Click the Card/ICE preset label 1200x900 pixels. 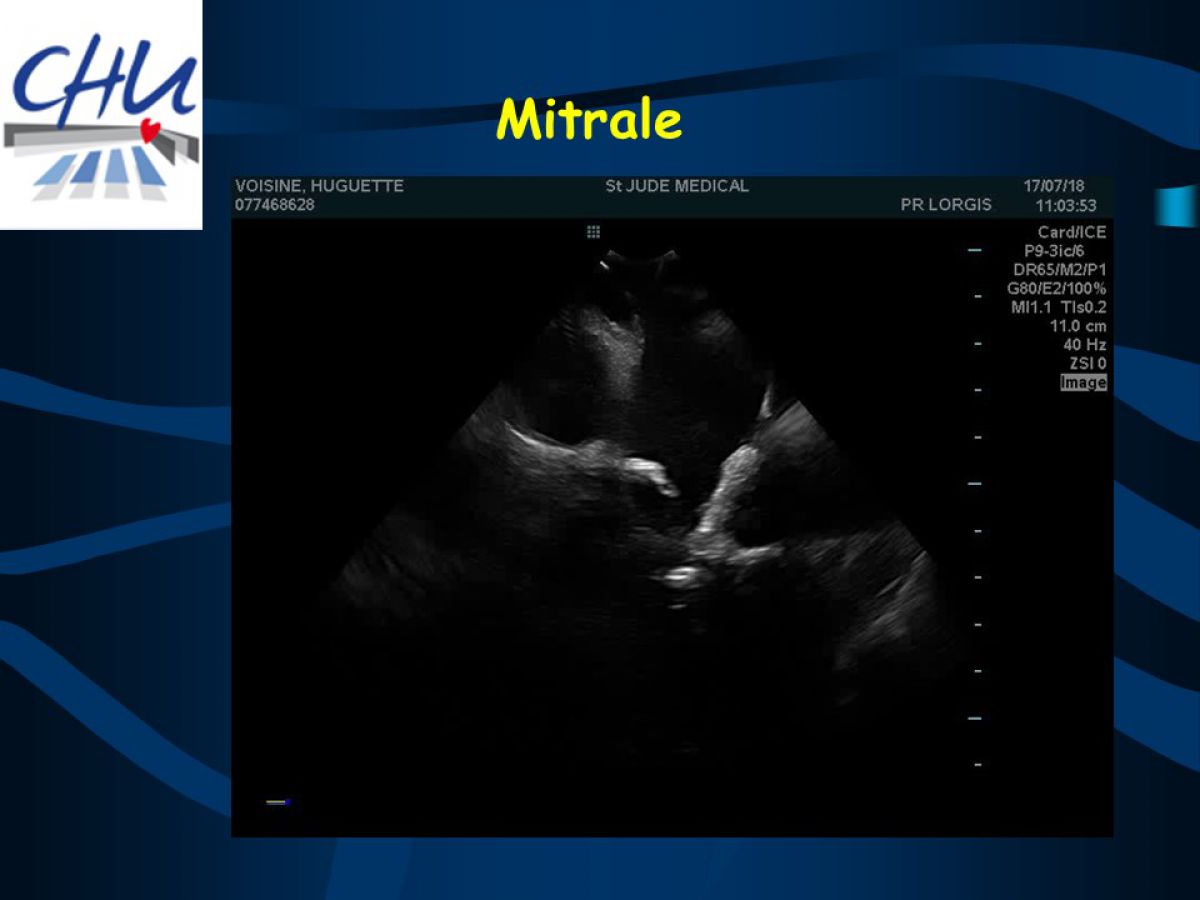coord(1072,232)
